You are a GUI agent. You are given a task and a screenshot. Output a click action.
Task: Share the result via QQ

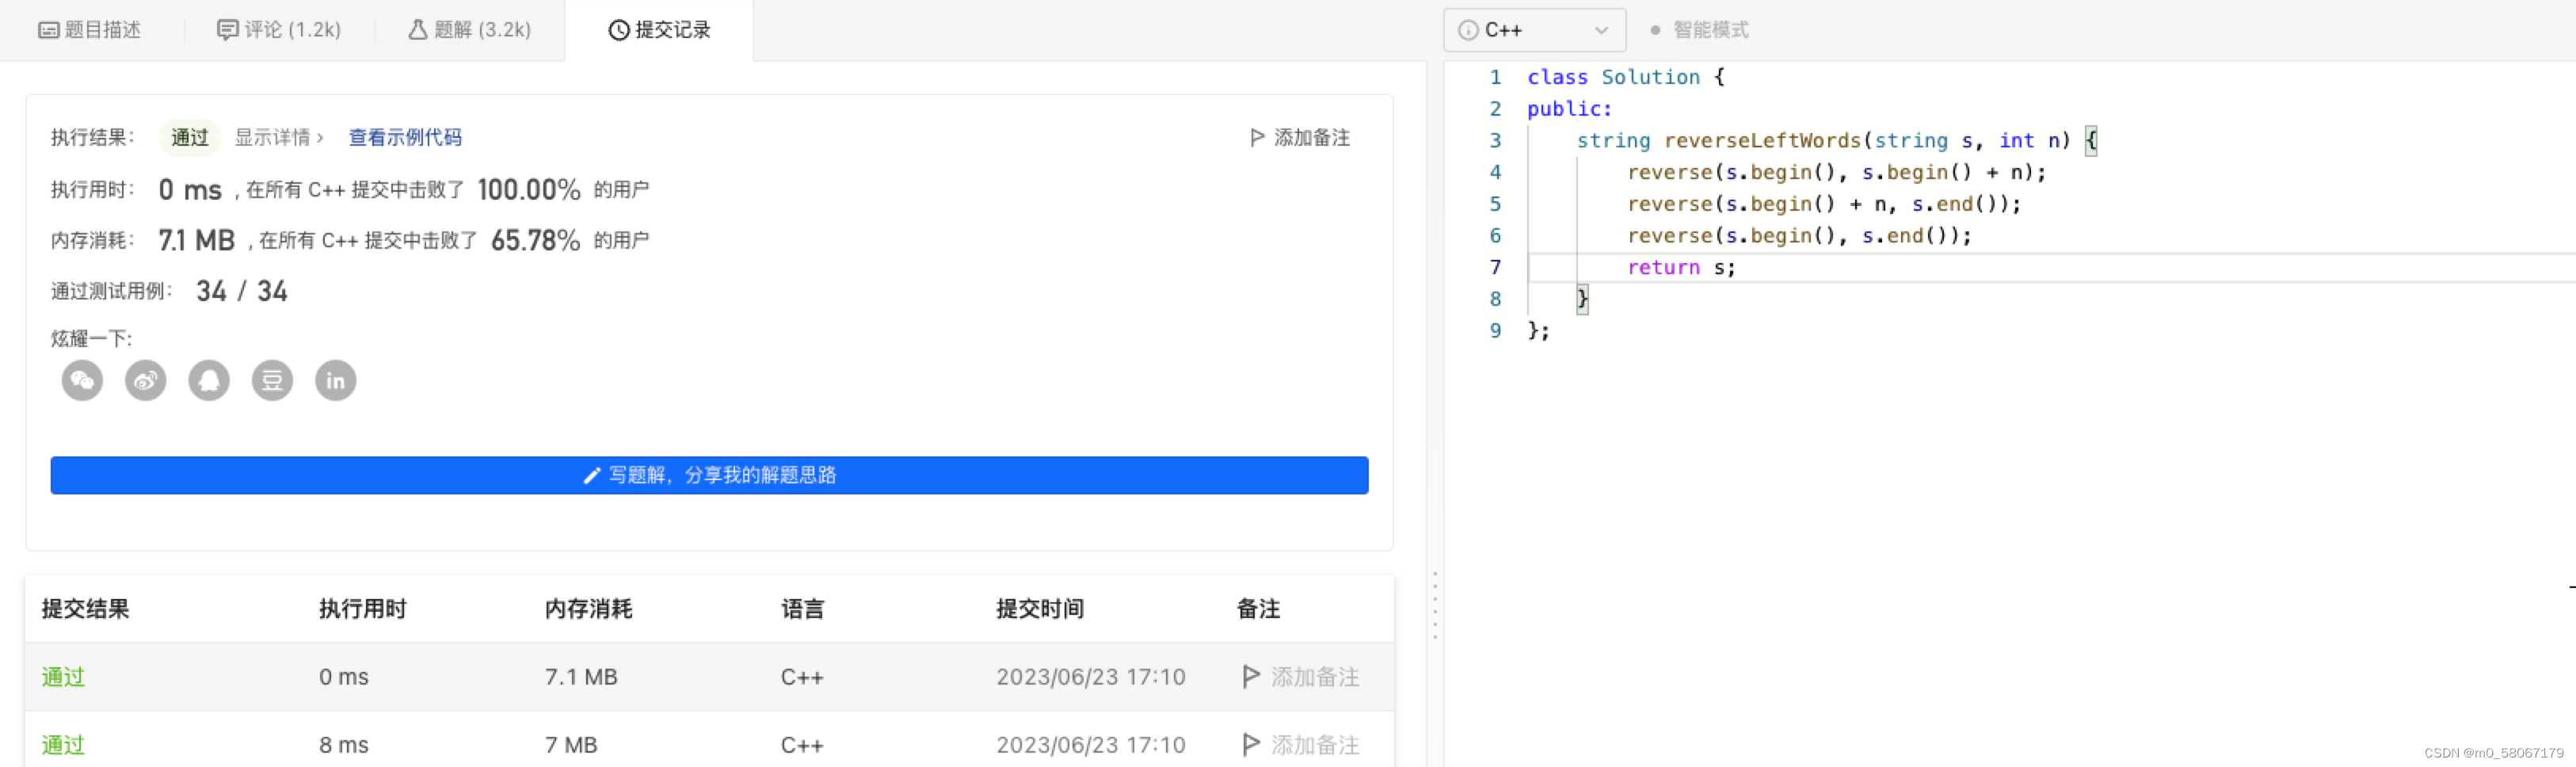point(209,380)
